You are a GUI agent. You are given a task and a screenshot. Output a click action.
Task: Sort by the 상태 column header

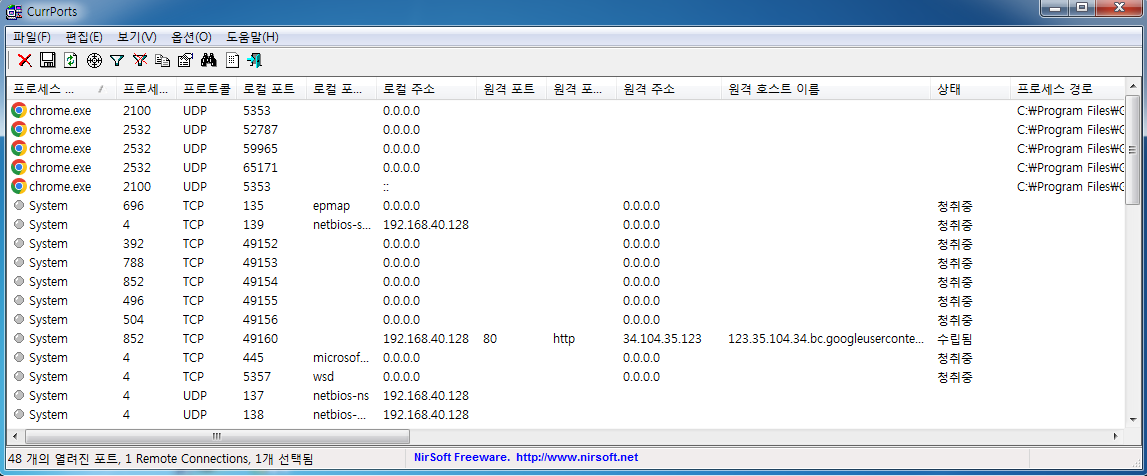[971, 89]
